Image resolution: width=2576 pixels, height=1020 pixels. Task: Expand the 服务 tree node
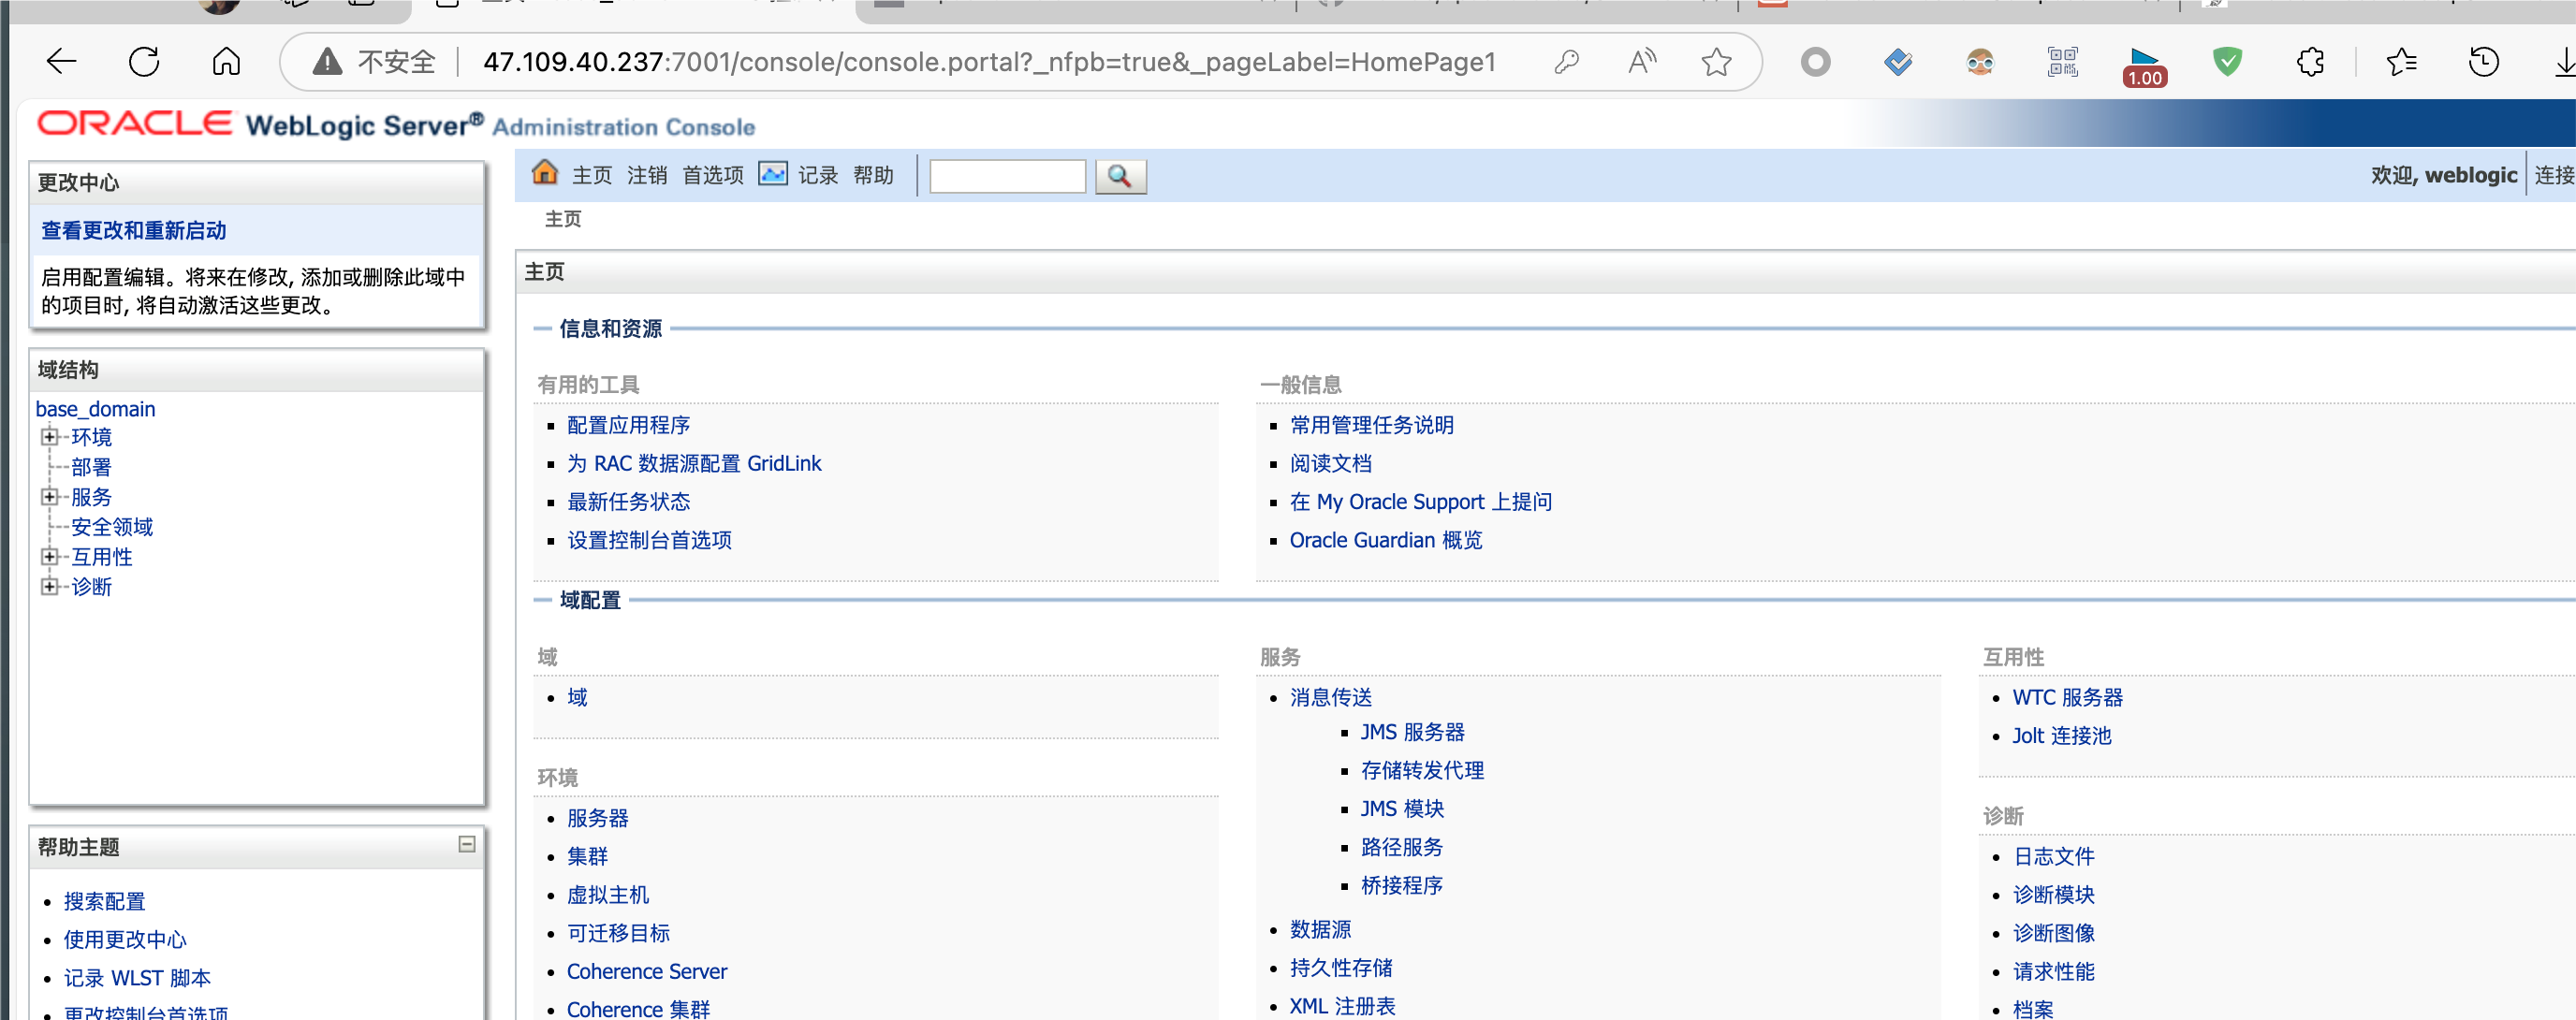tap(49, 497)
